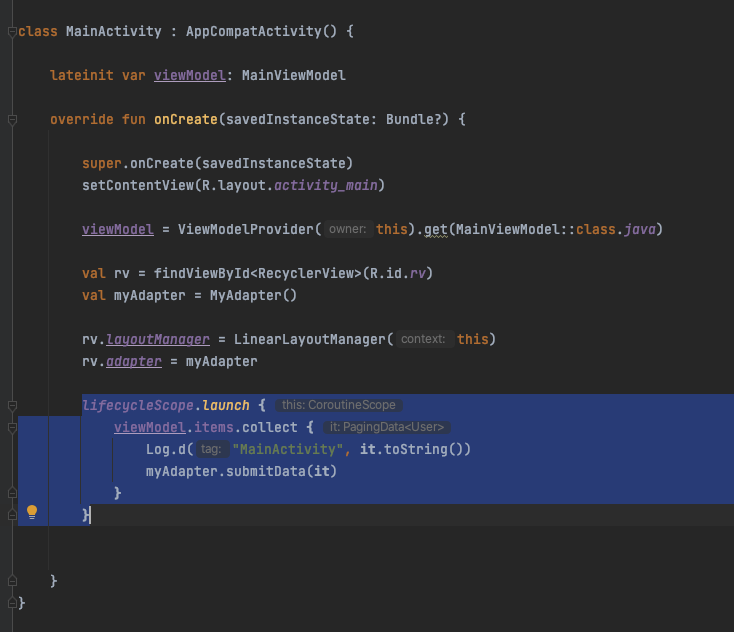Click 'super' keyword
Image resolution: width=734 pixels, height=632 pixels.
(102, 163)
